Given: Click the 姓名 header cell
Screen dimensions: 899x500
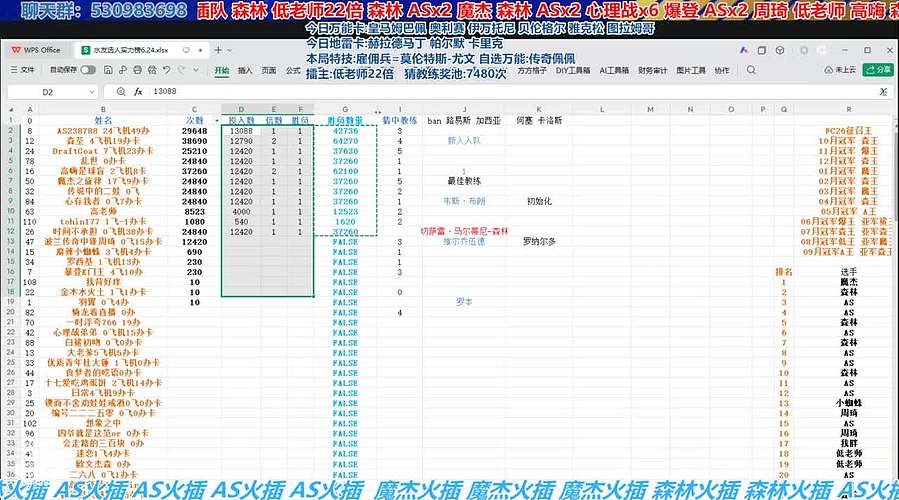Looking at the screenshot, I should pyautogui.click(x=103, y=120).
